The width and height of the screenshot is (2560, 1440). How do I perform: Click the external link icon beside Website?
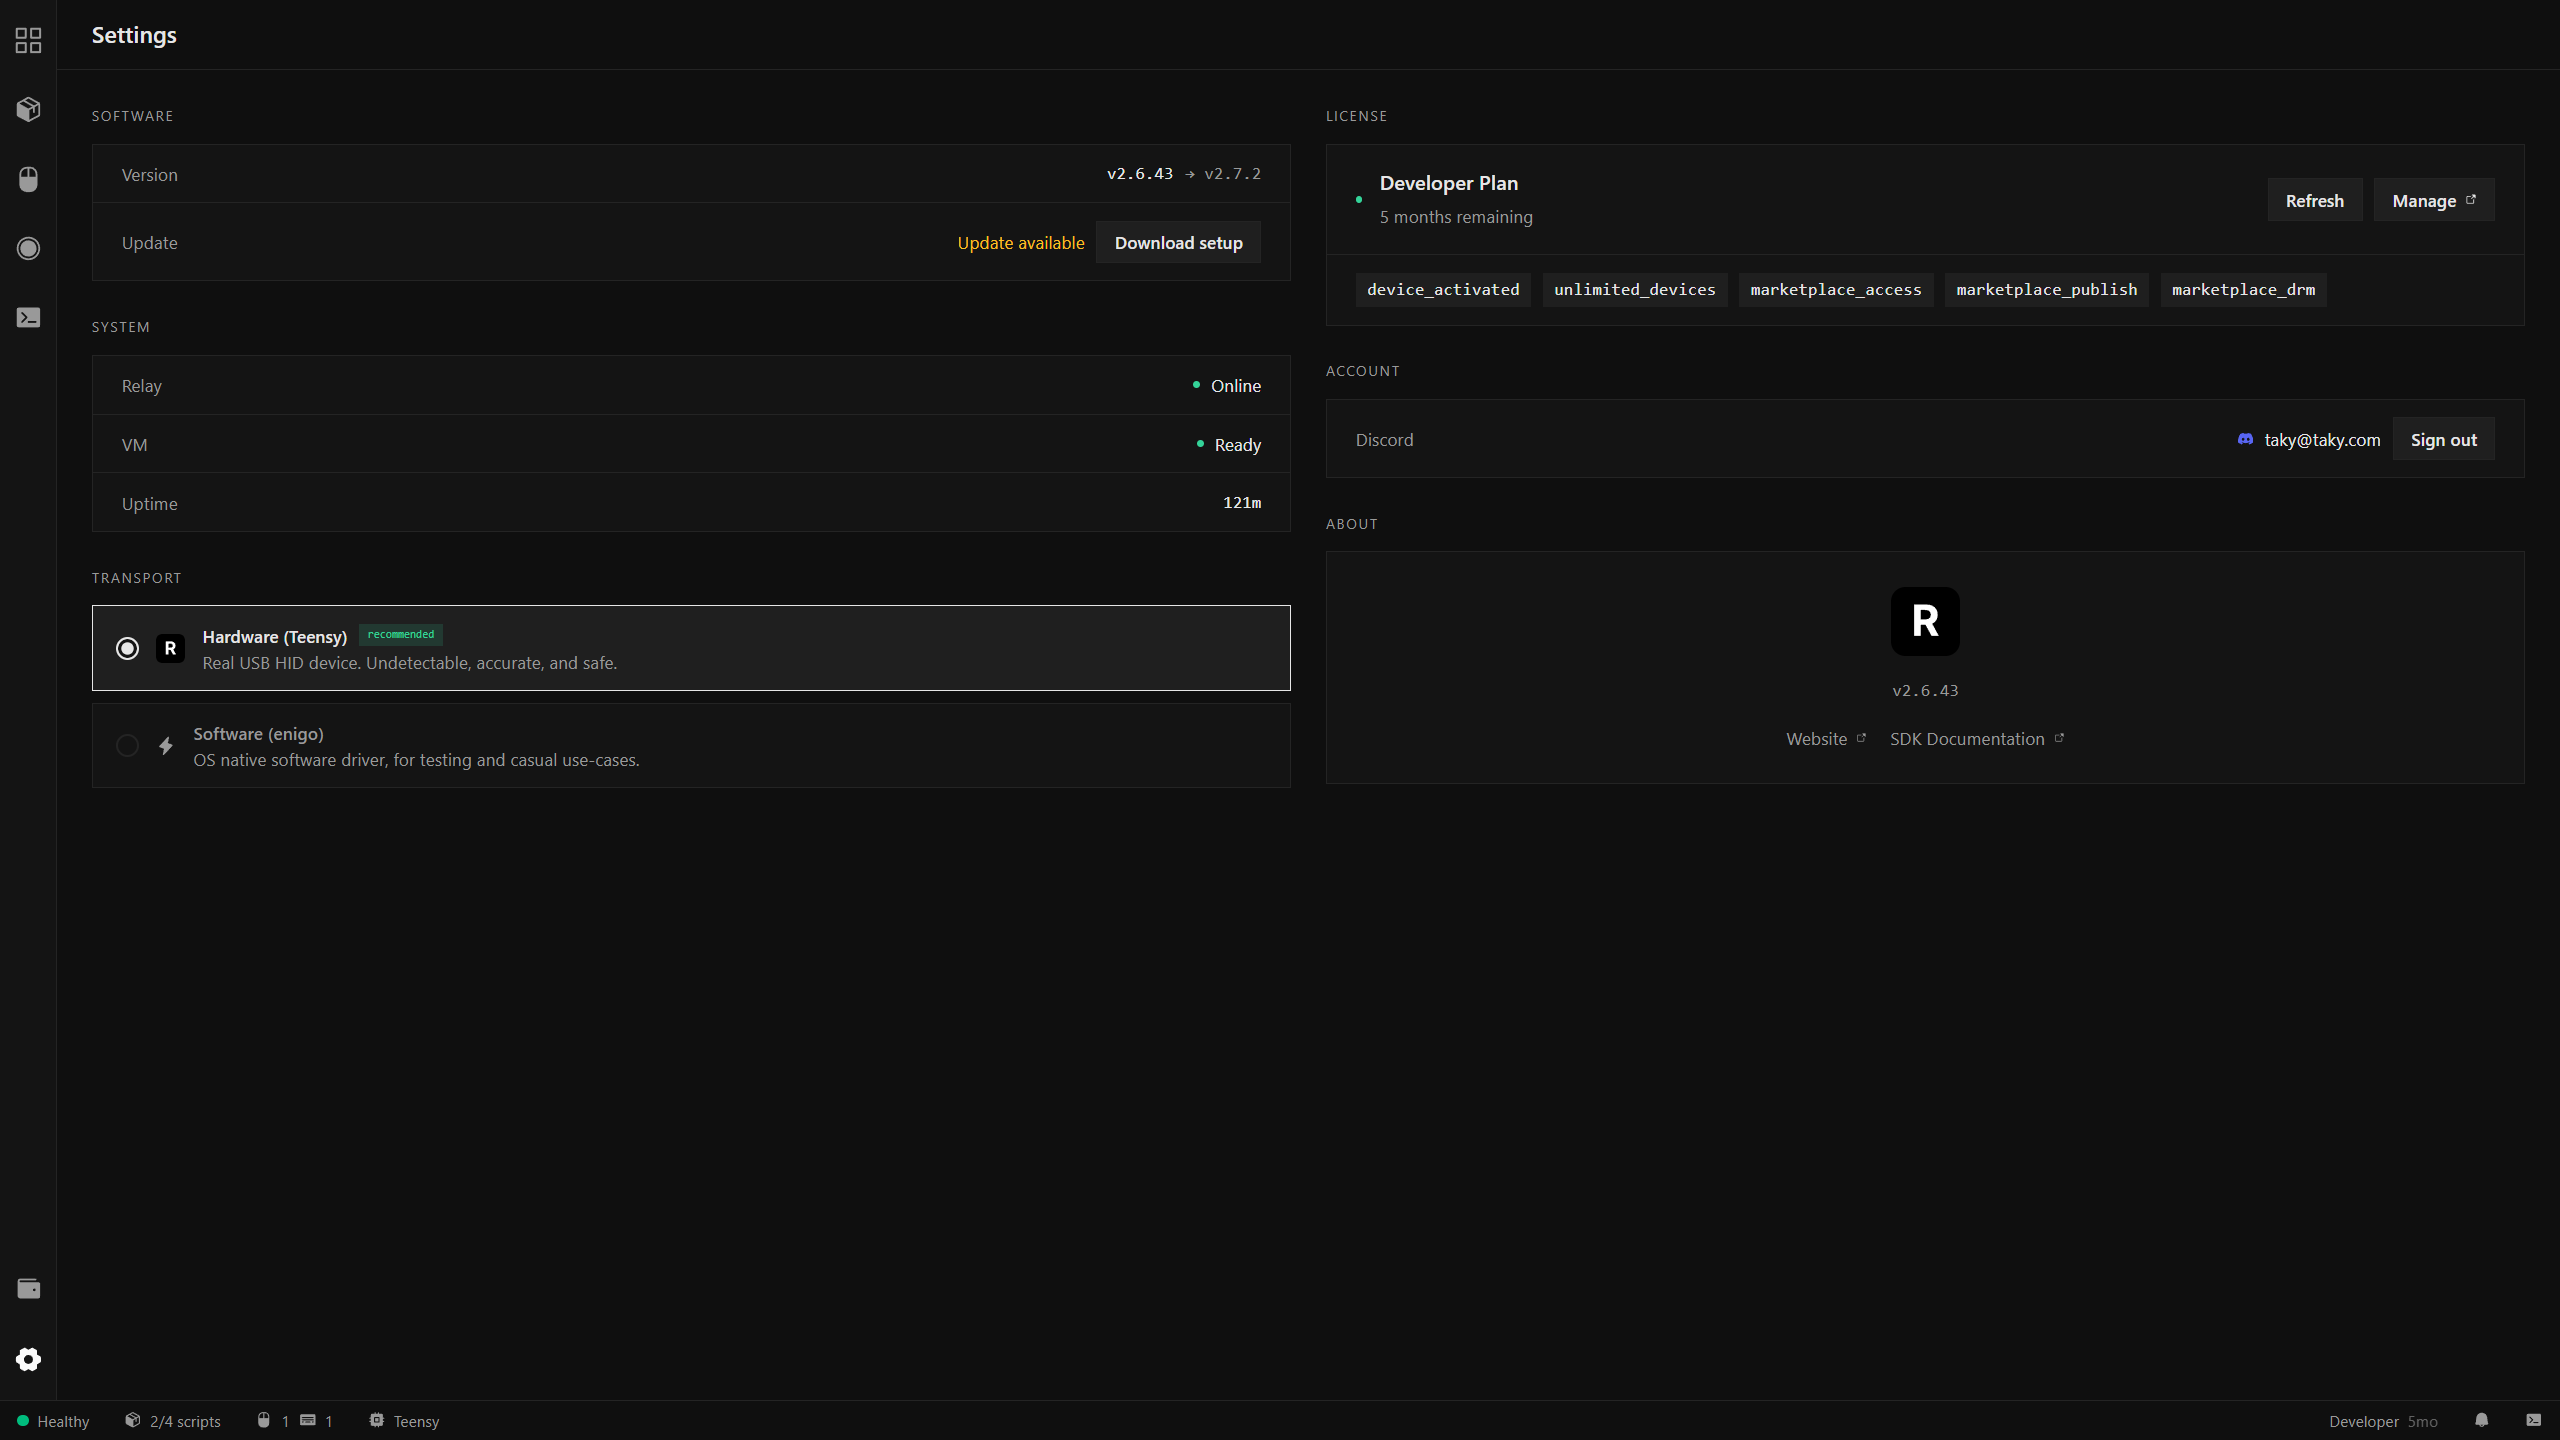(1861, 738)
